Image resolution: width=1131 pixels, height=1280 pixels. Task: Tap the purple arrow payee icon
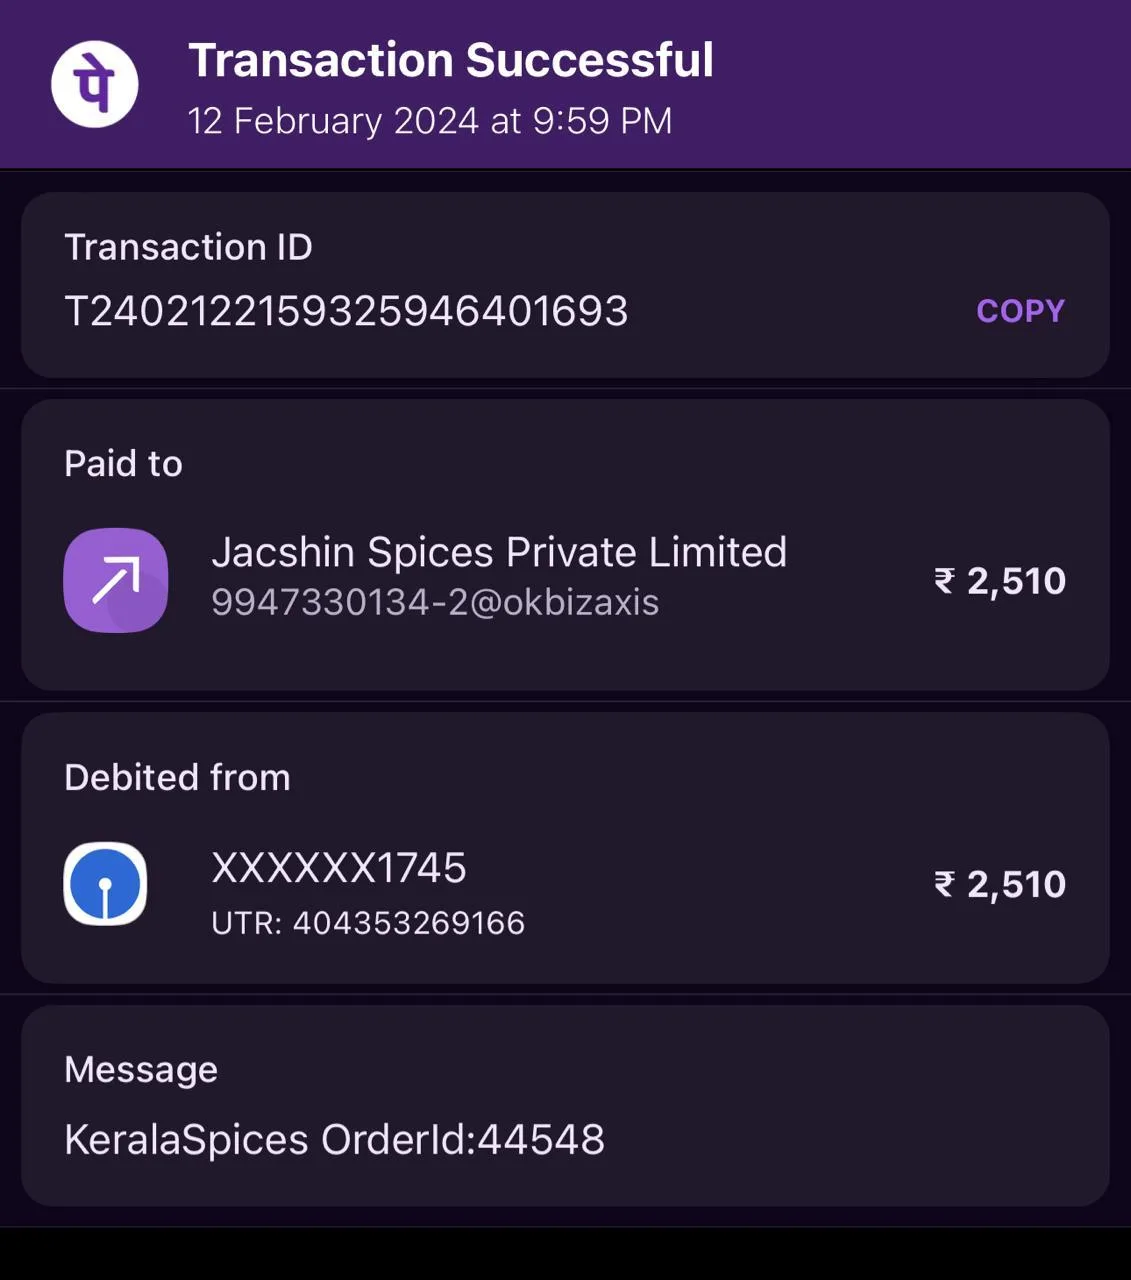[116, 580]
